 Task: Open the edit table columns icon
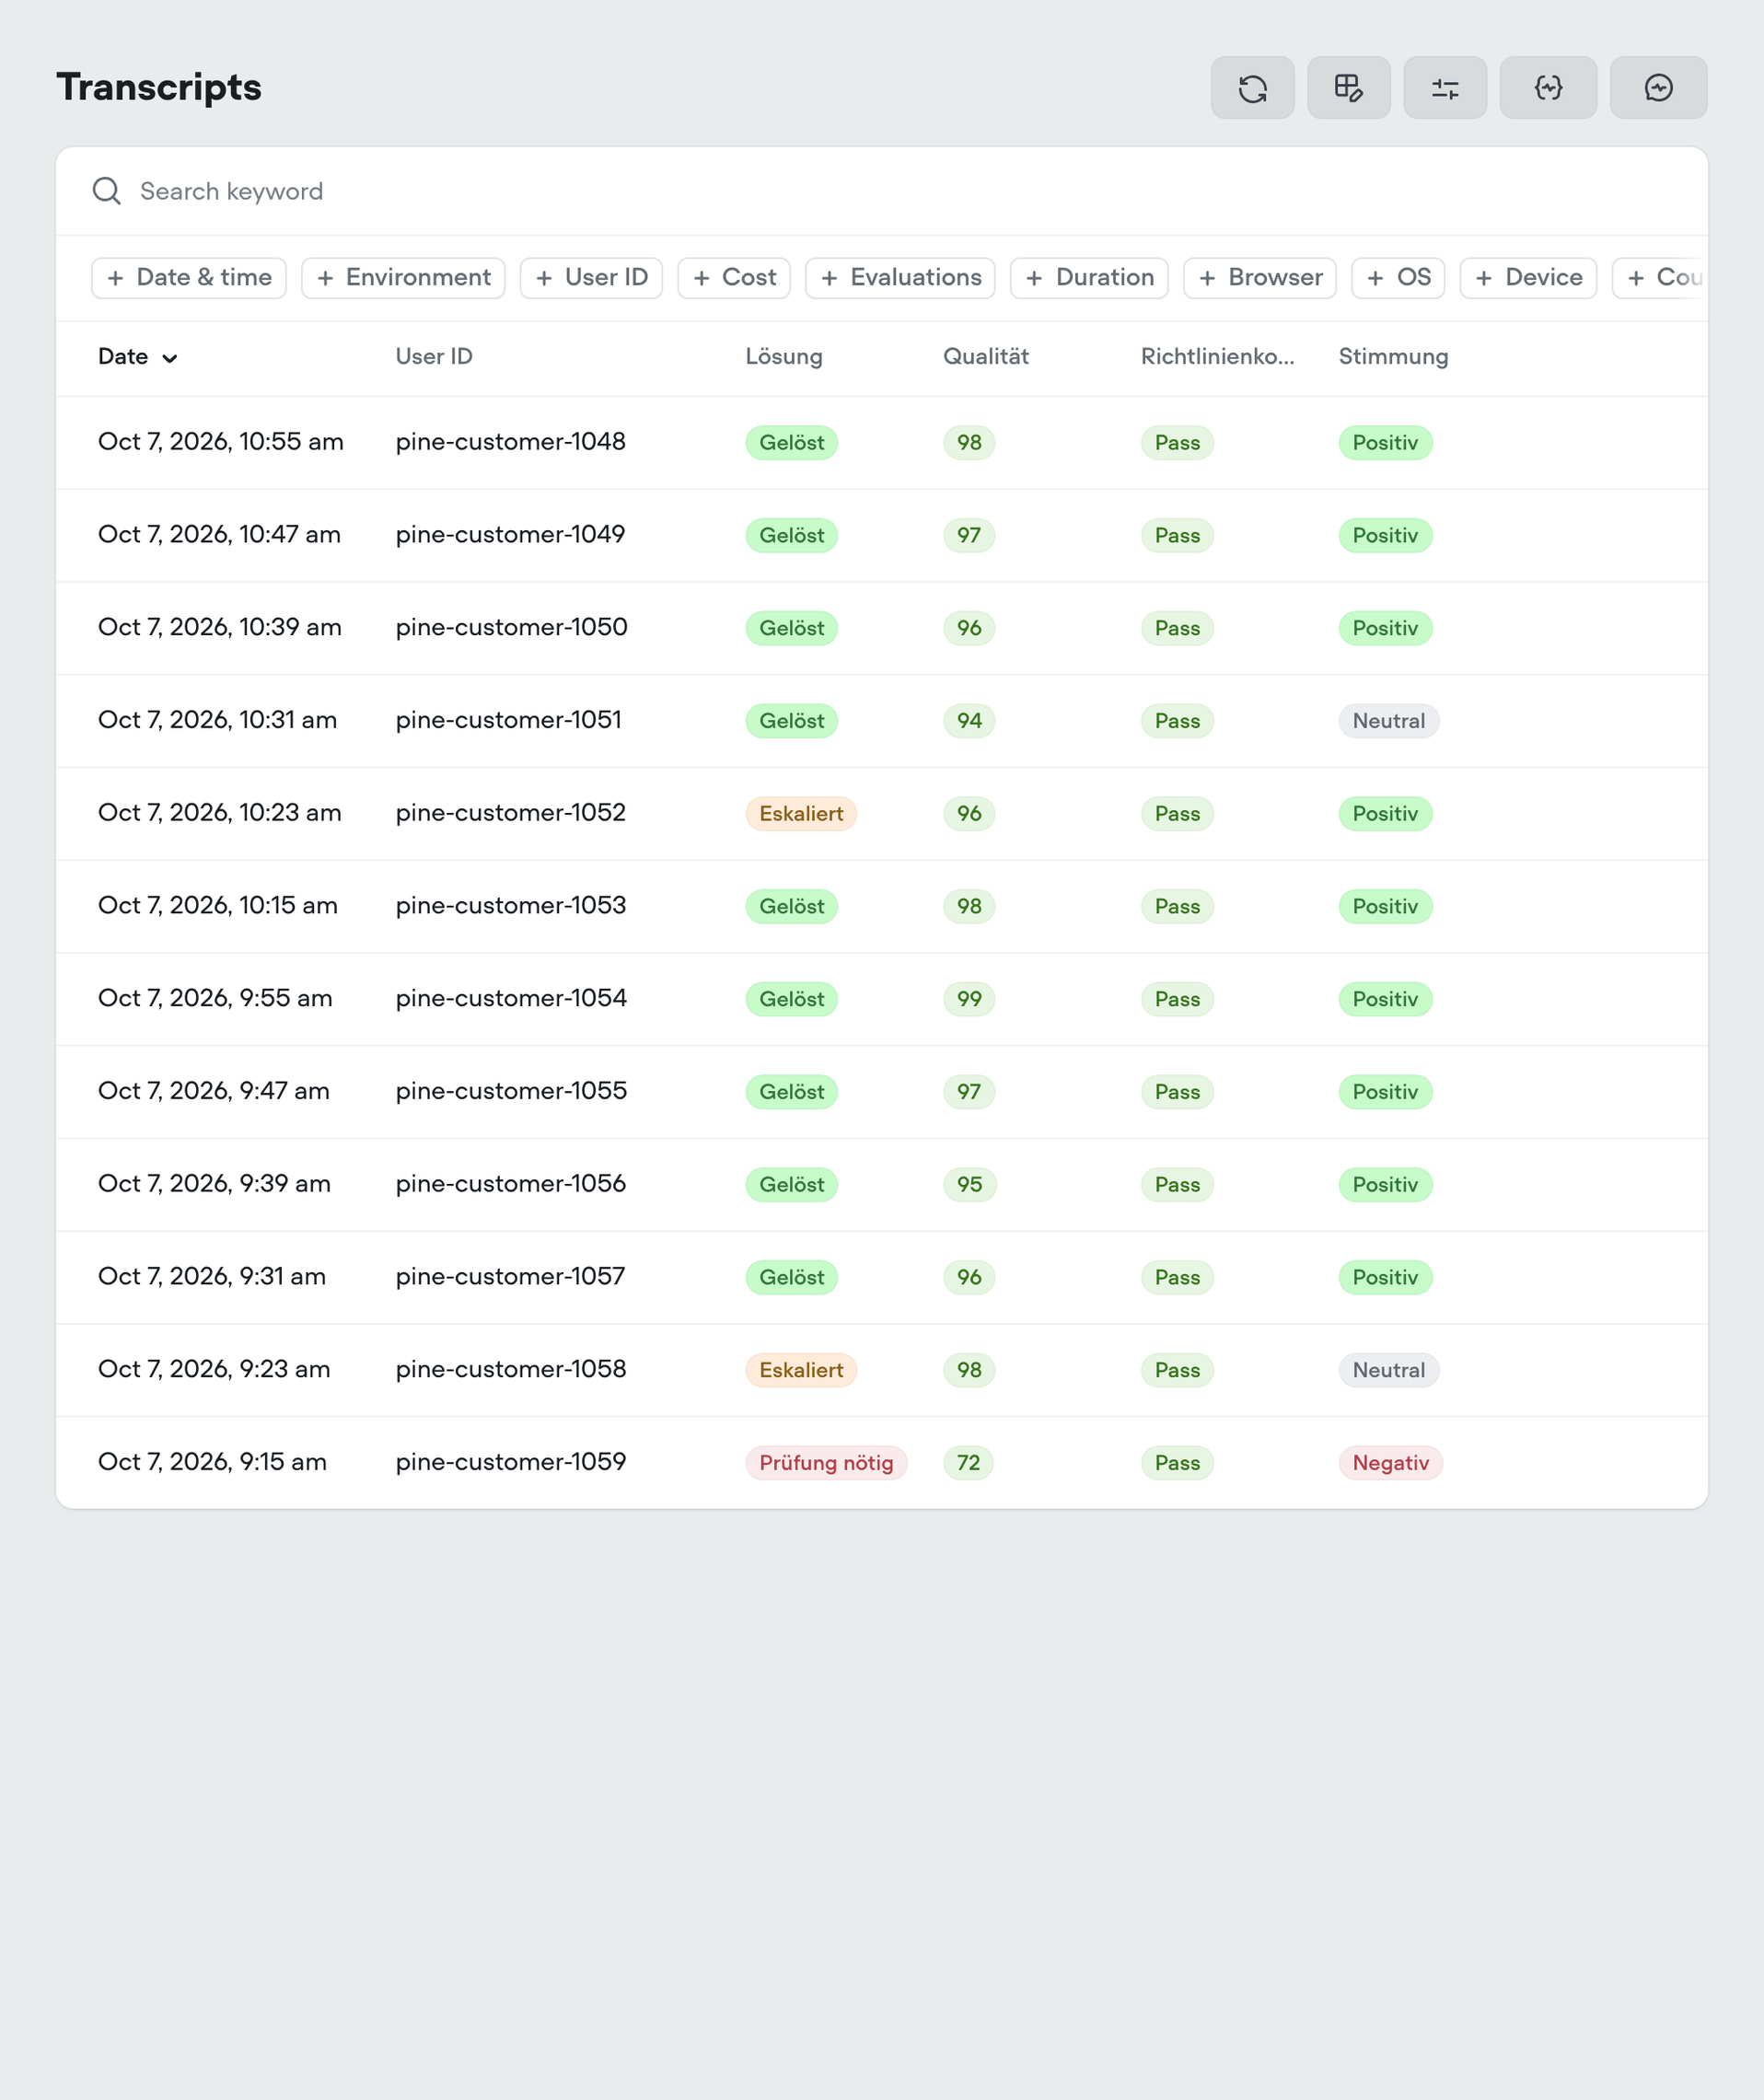pos(1348,88)
